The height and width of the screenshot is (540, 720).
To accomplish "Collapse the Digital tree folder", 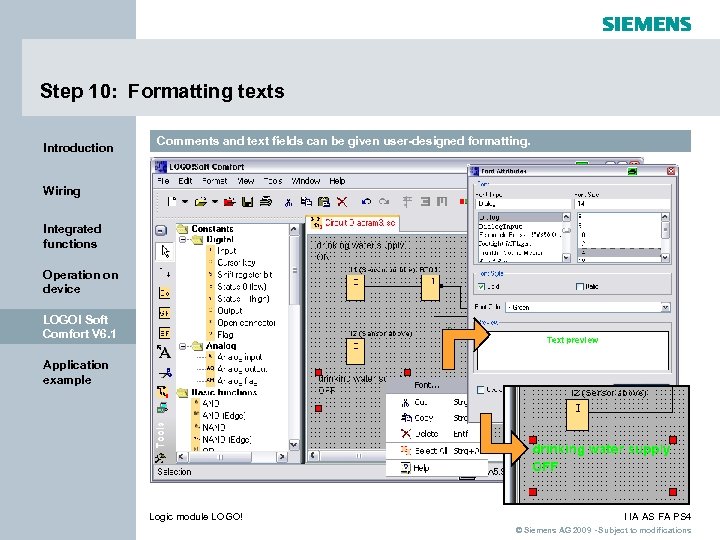I will [183, 240].
